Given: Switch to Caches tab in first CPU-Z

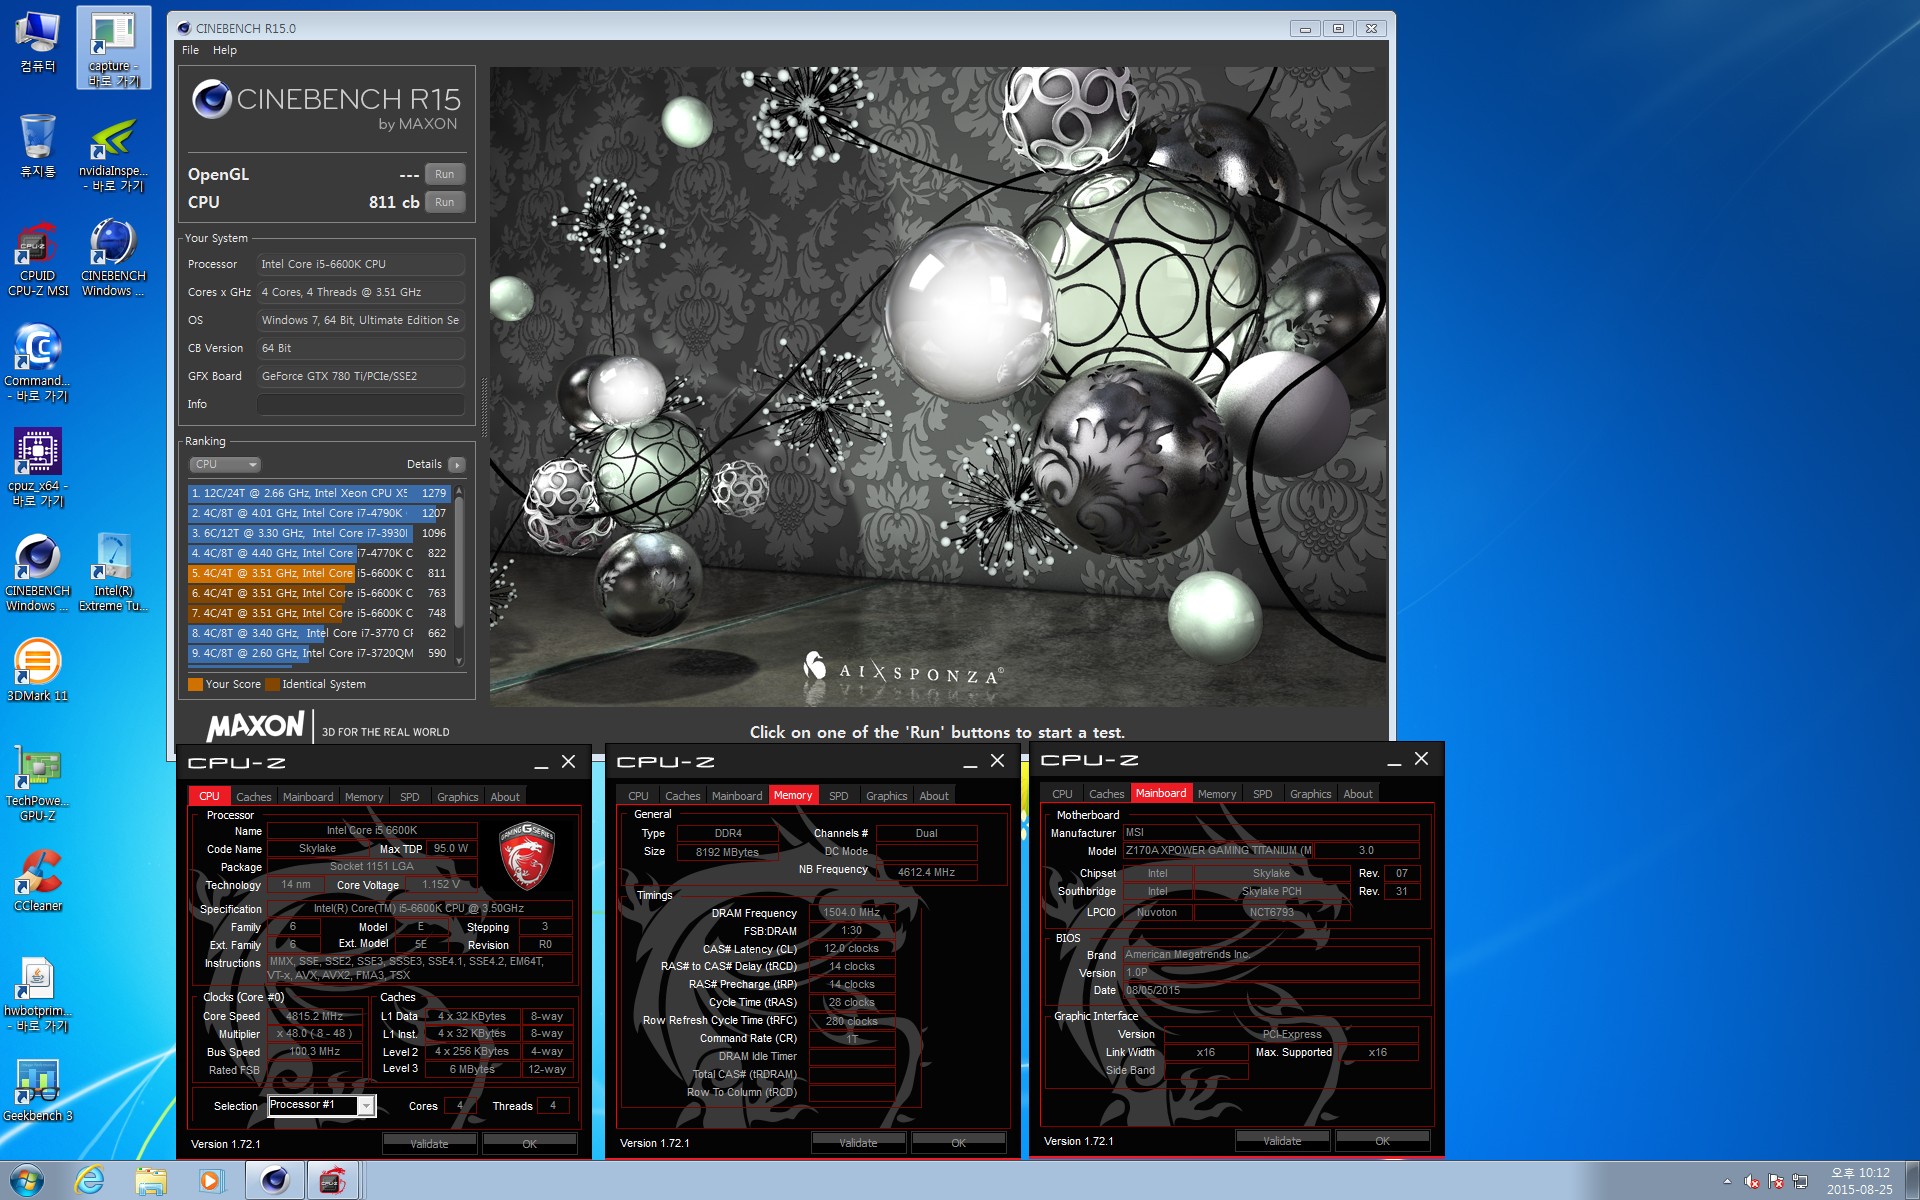Looking at the screenshot, I should (x=253, y=797).
